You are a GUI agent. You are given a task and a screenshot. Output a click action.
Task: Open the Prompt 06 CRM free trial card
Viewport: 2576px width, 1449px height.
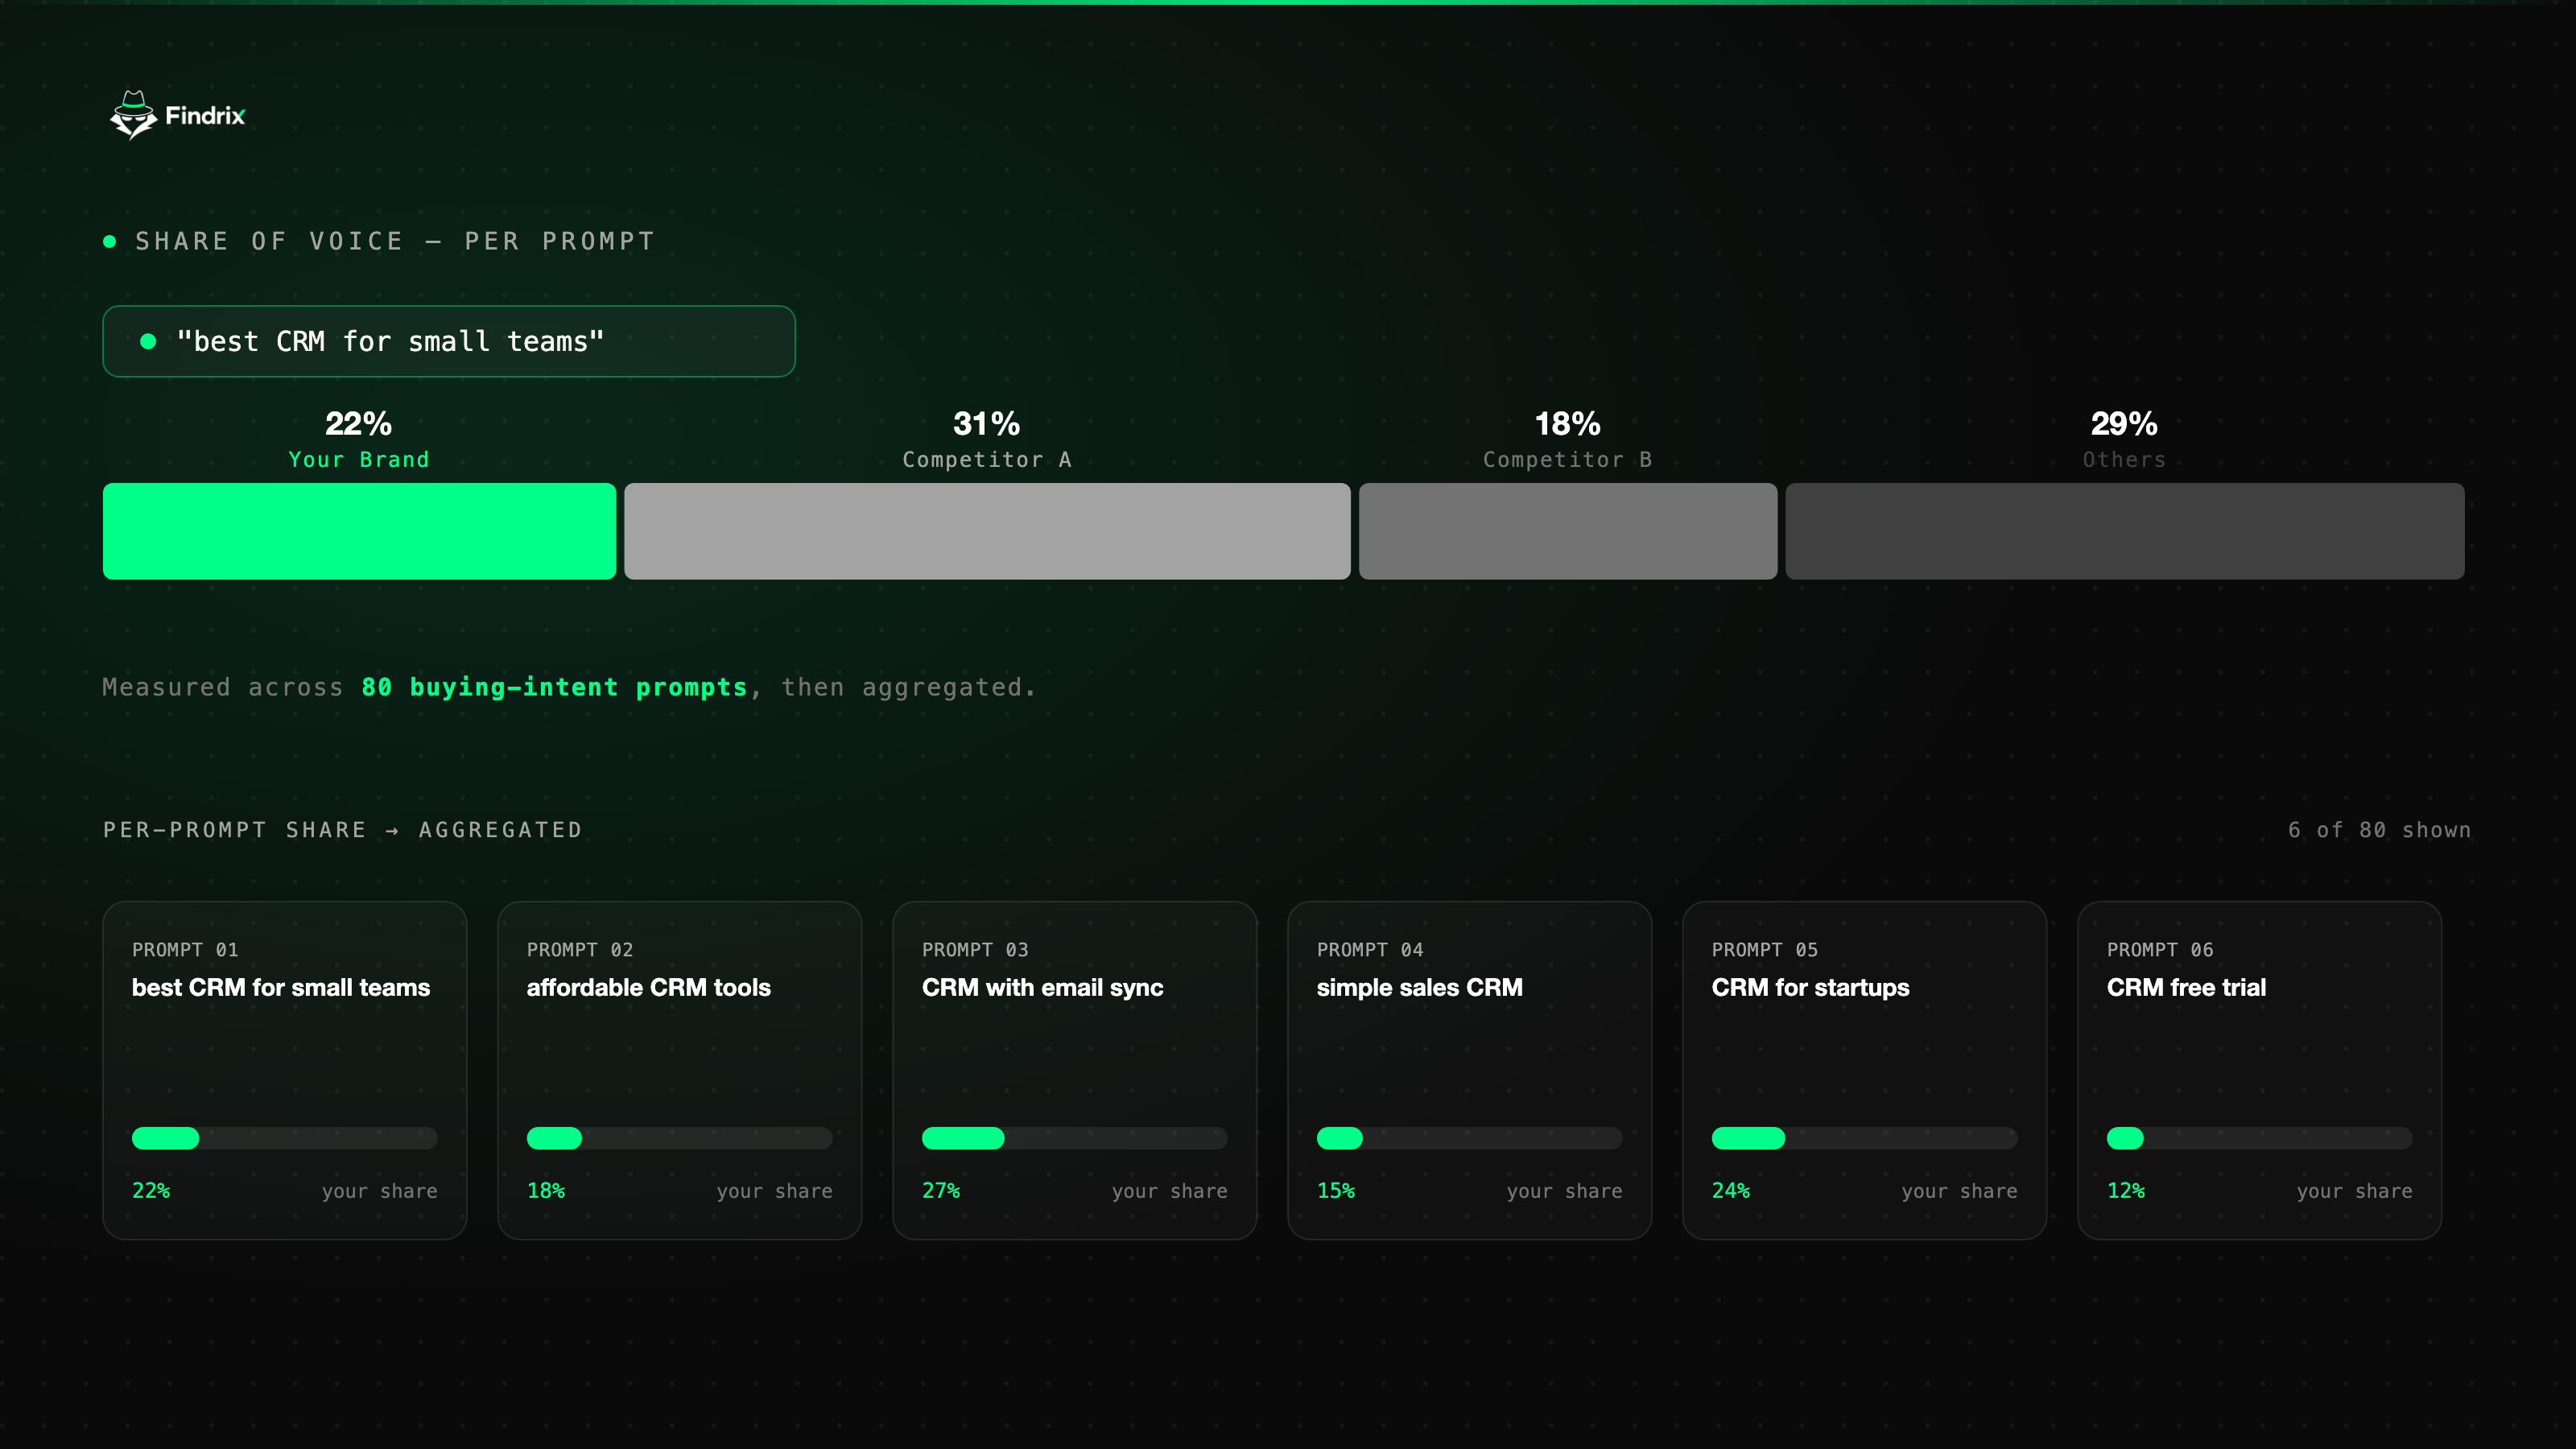coord(2260,1070)
